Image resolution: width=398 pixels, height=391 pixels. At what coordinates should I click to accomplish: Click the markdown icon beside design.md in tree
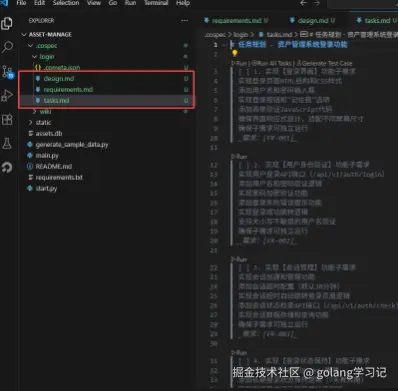38,79
